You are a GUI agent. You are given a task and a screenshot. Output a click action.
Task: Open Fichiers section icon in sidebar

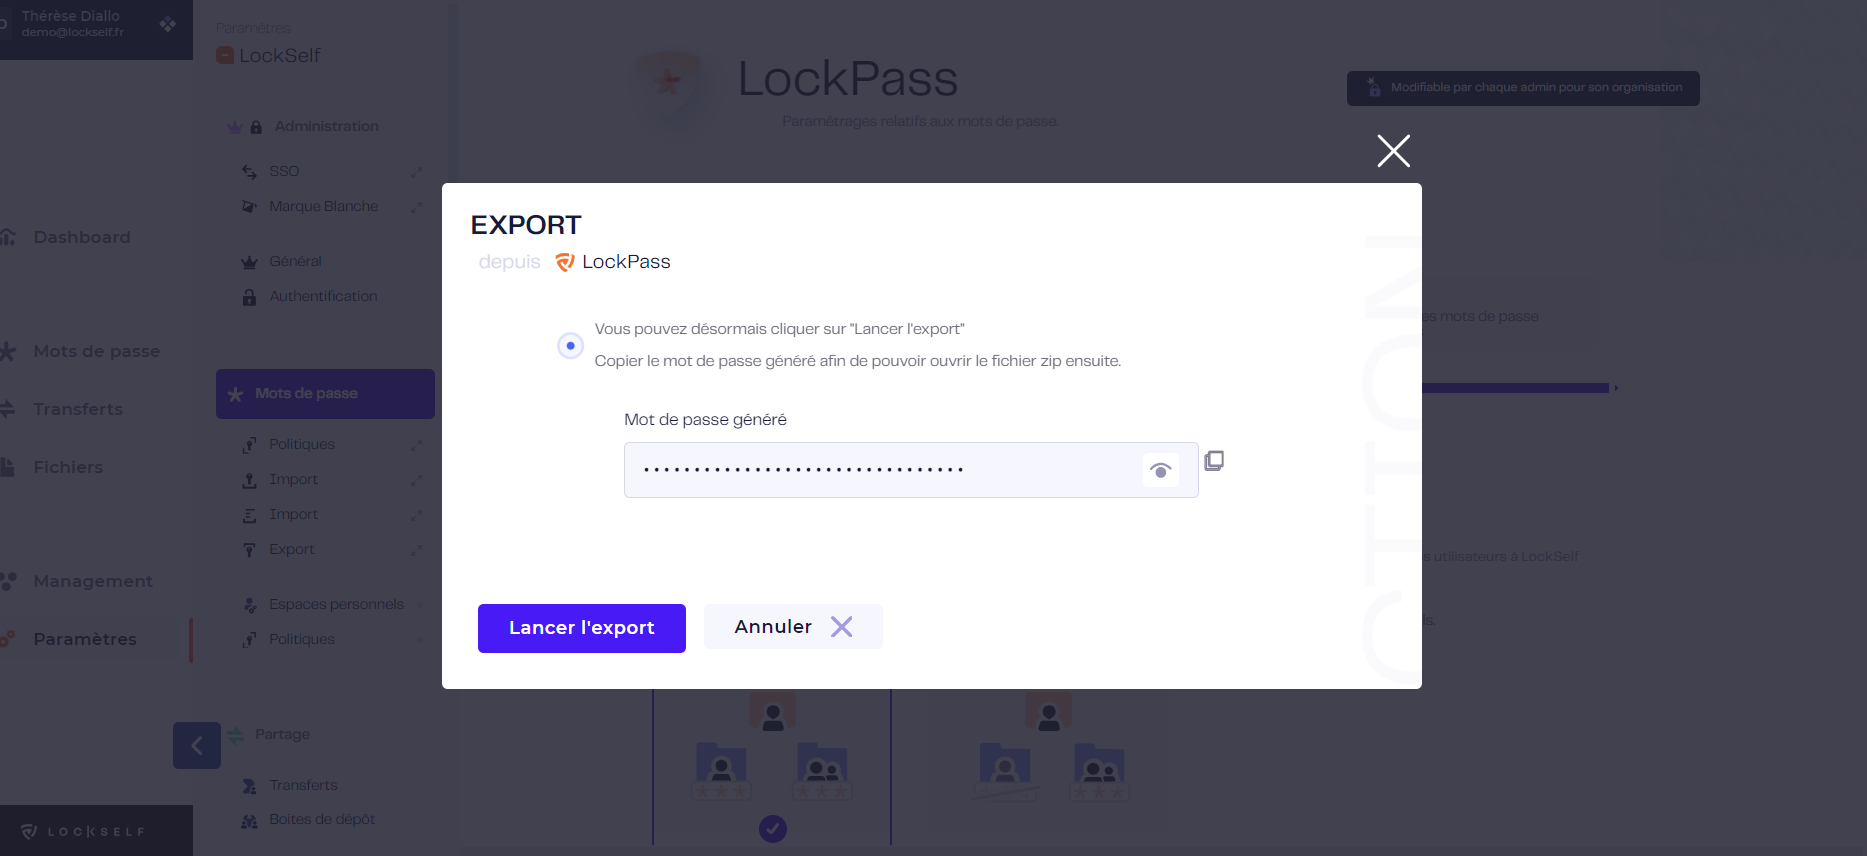coord(8,467)
